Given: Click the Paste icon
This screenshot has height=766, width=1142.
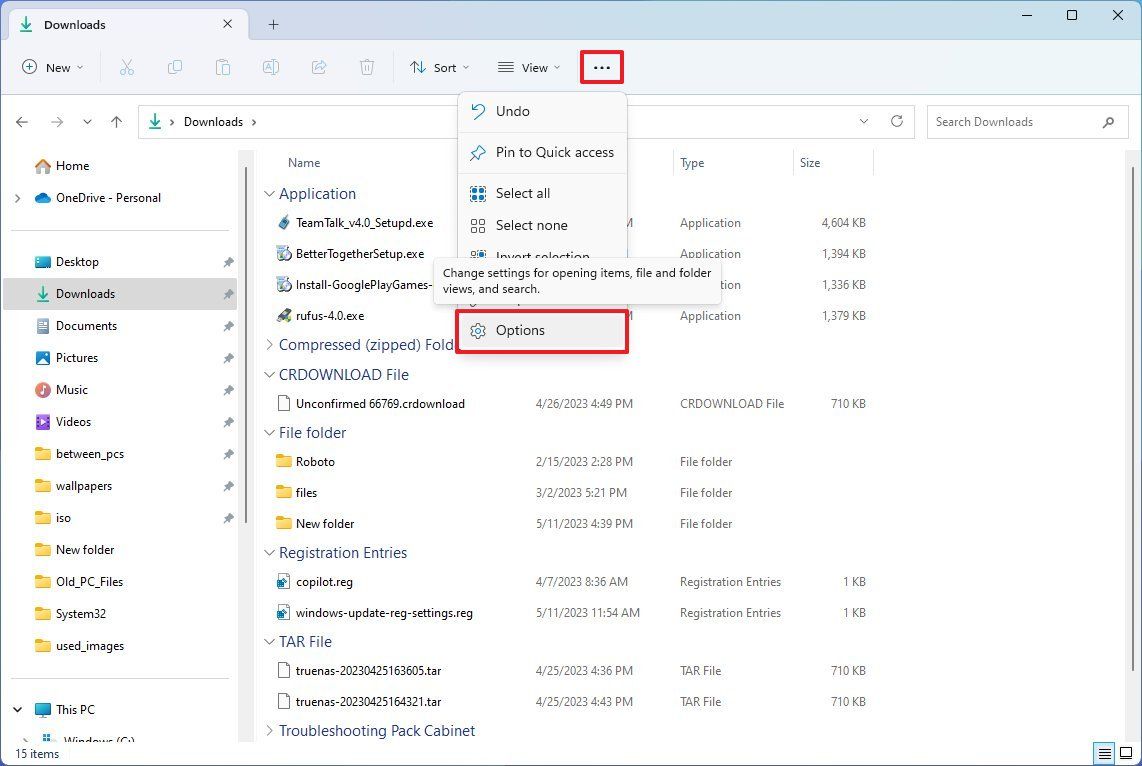Looking at the screenshot, I should coord(222,67).
